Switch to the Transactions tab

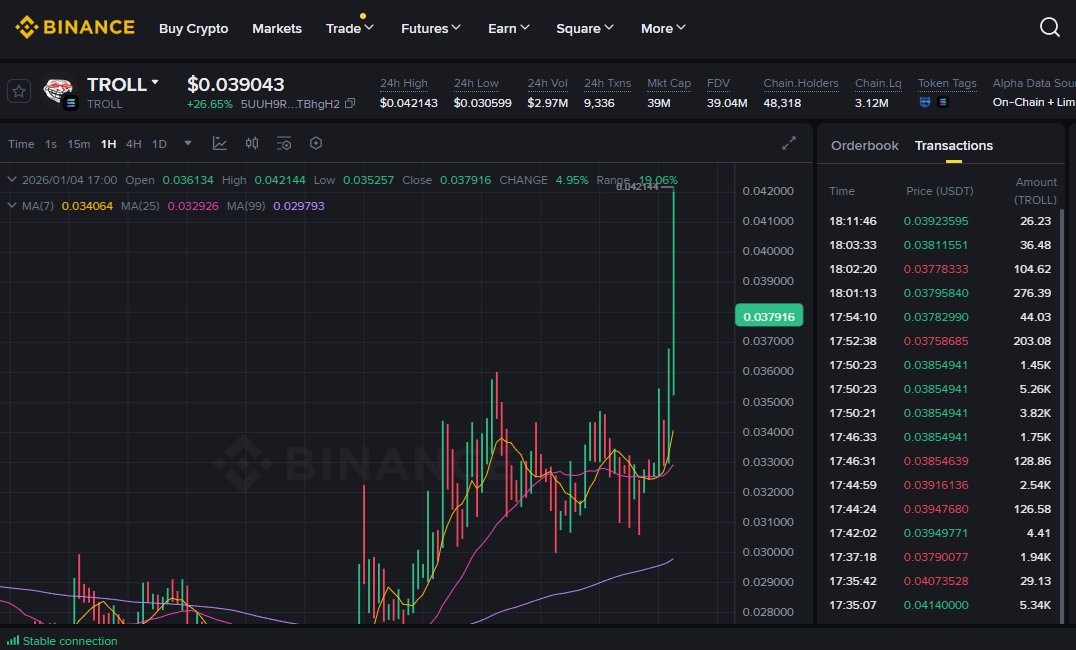[953, 146]
